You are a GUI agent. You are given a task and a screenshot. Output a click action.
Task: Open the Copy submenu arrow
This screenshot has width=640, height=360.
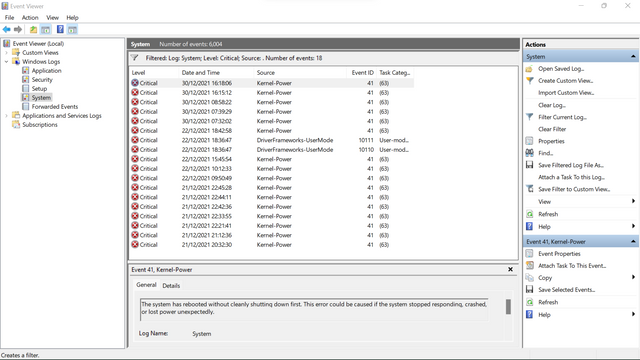pos(633,277)
